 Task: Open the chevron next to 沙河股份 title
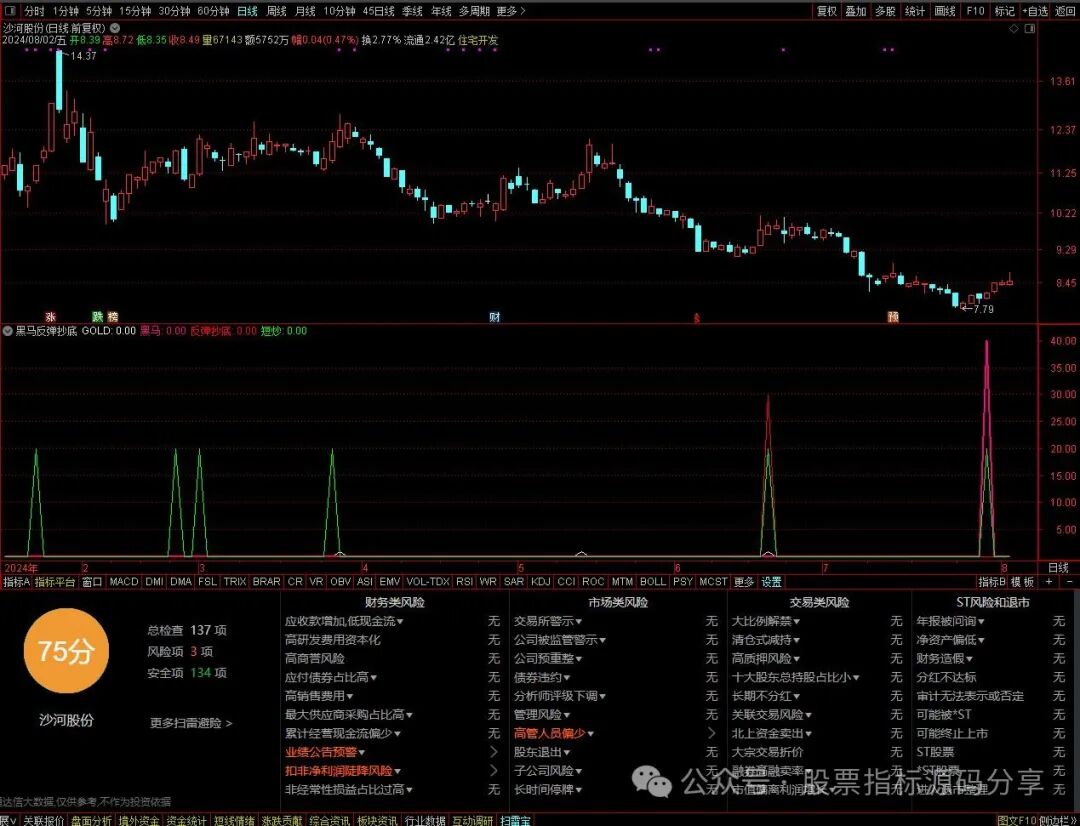pos(115,28)
